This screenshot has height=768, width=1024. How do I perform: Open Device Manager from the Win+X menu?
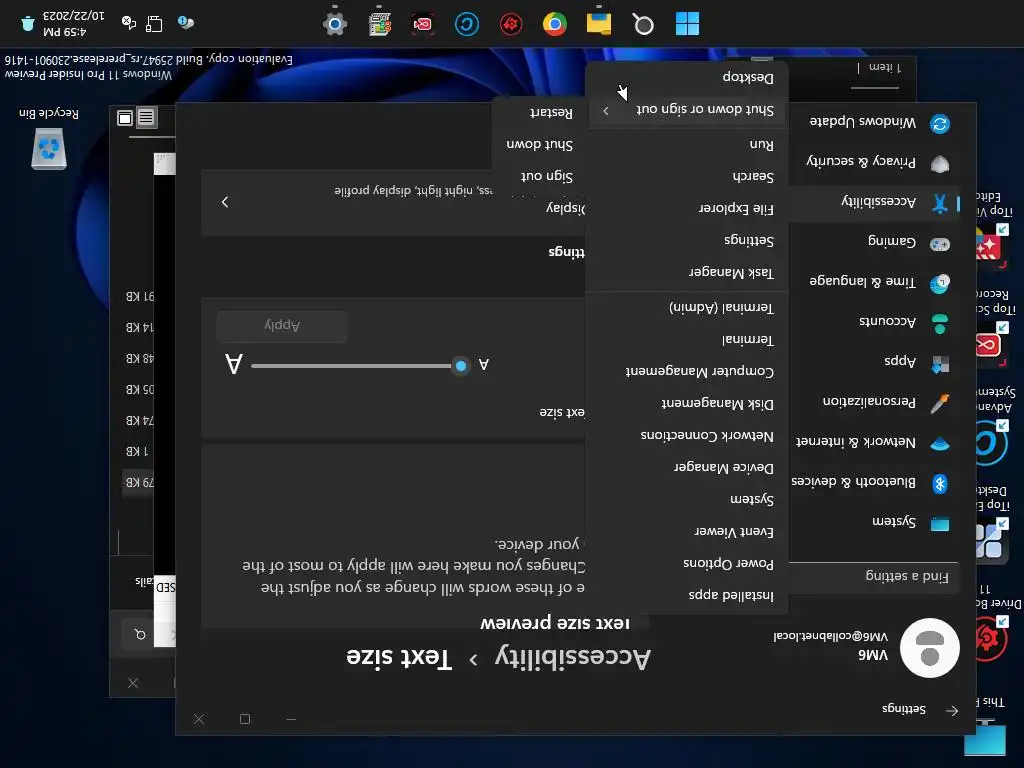(x=687, y=468)
